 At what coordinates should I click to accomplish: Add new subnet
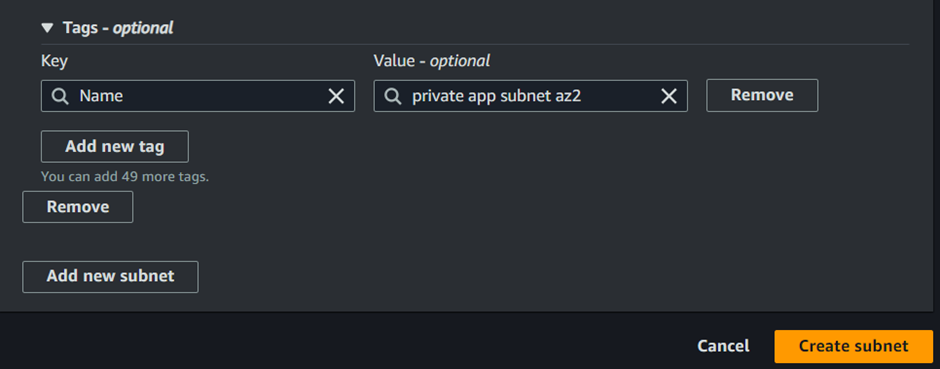pyautogui.click(x=110, y=277)
